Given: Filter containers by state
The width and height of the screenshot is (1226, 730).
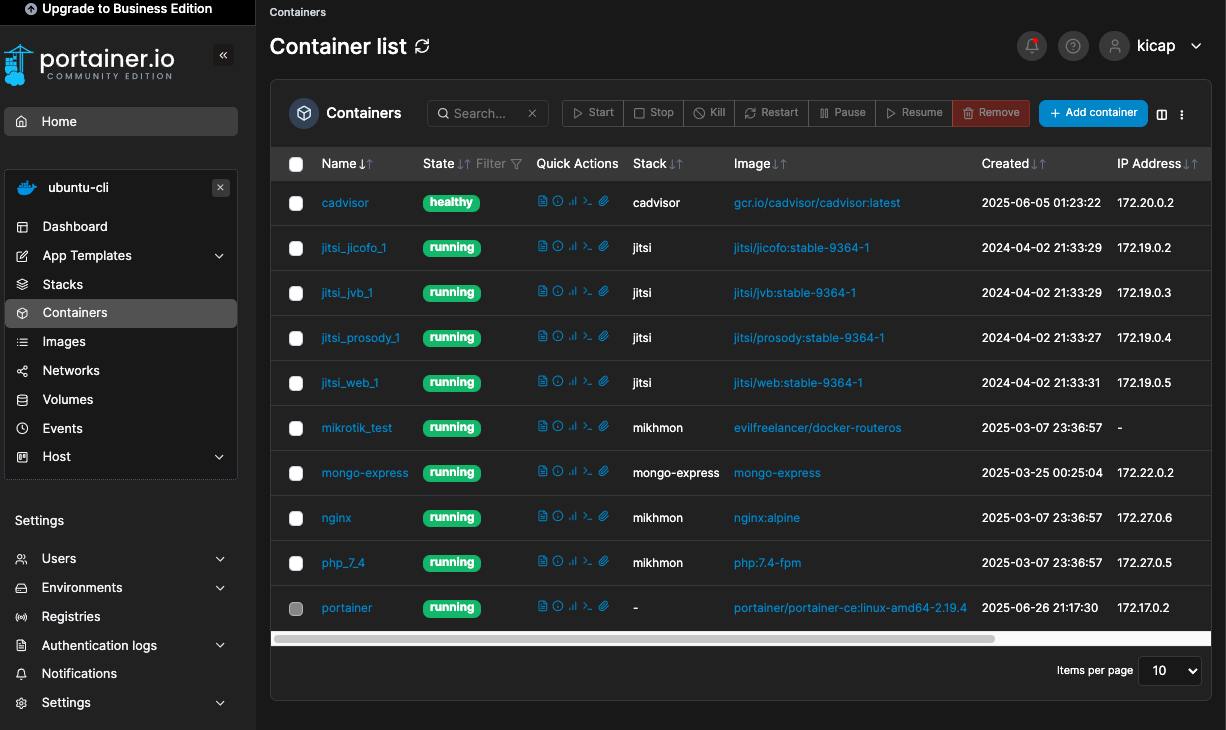Looking at the screenshot, I should tap(499, 164).
